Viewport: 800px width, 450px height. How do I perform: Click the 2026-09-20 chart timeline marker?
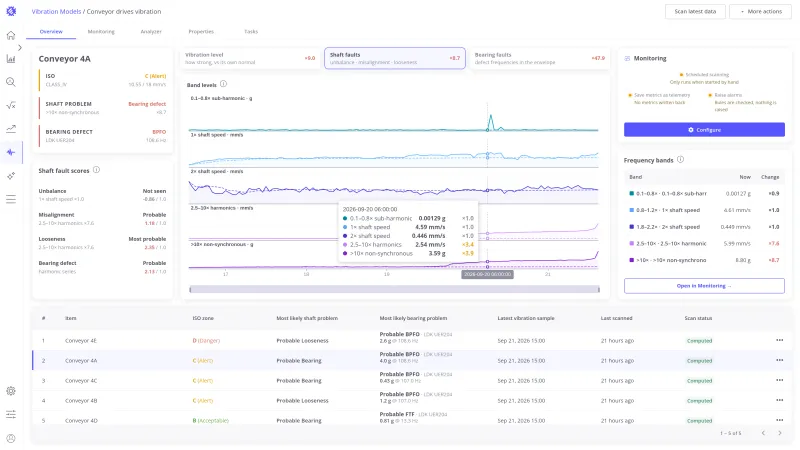[x=487, y=274]
